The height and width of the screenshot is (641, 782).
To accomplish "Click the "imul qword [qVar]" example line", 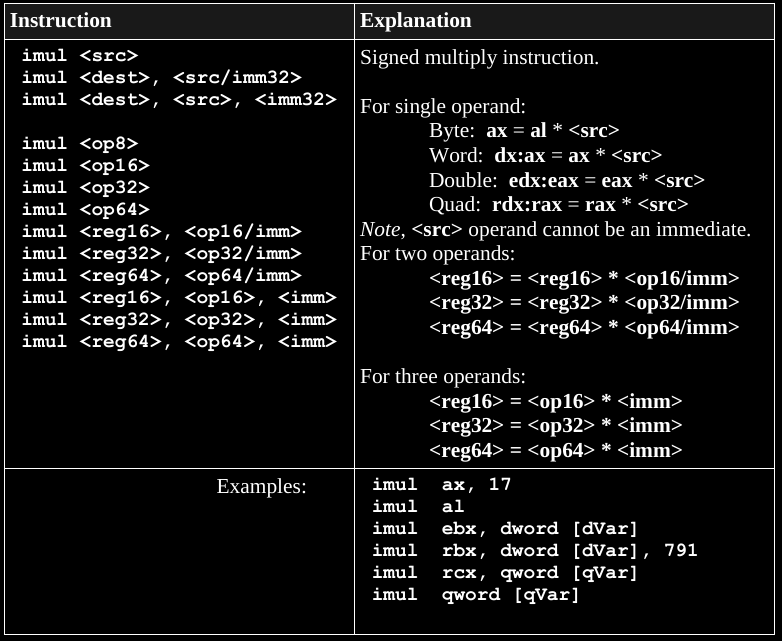I will (x=475, y=595).
